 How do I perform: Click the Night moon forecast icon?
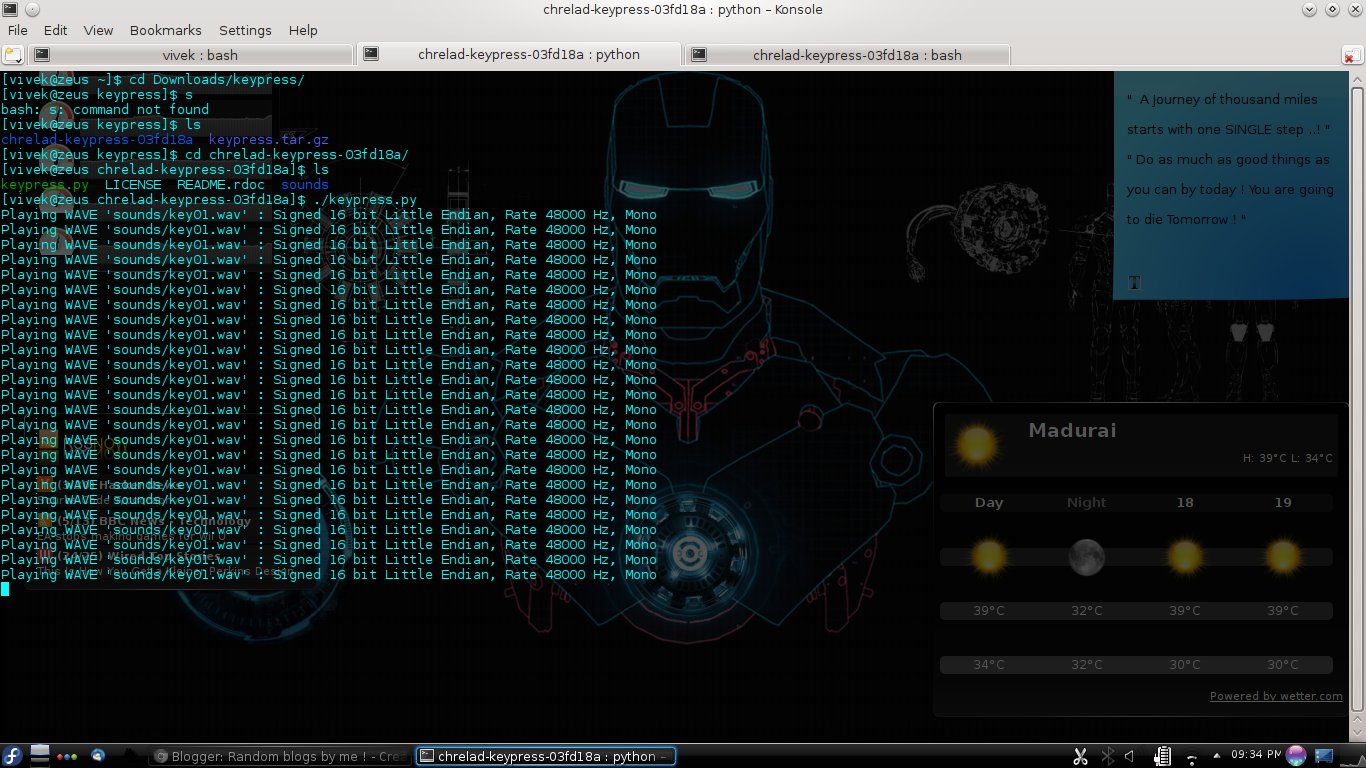[x=1086, y=557]
